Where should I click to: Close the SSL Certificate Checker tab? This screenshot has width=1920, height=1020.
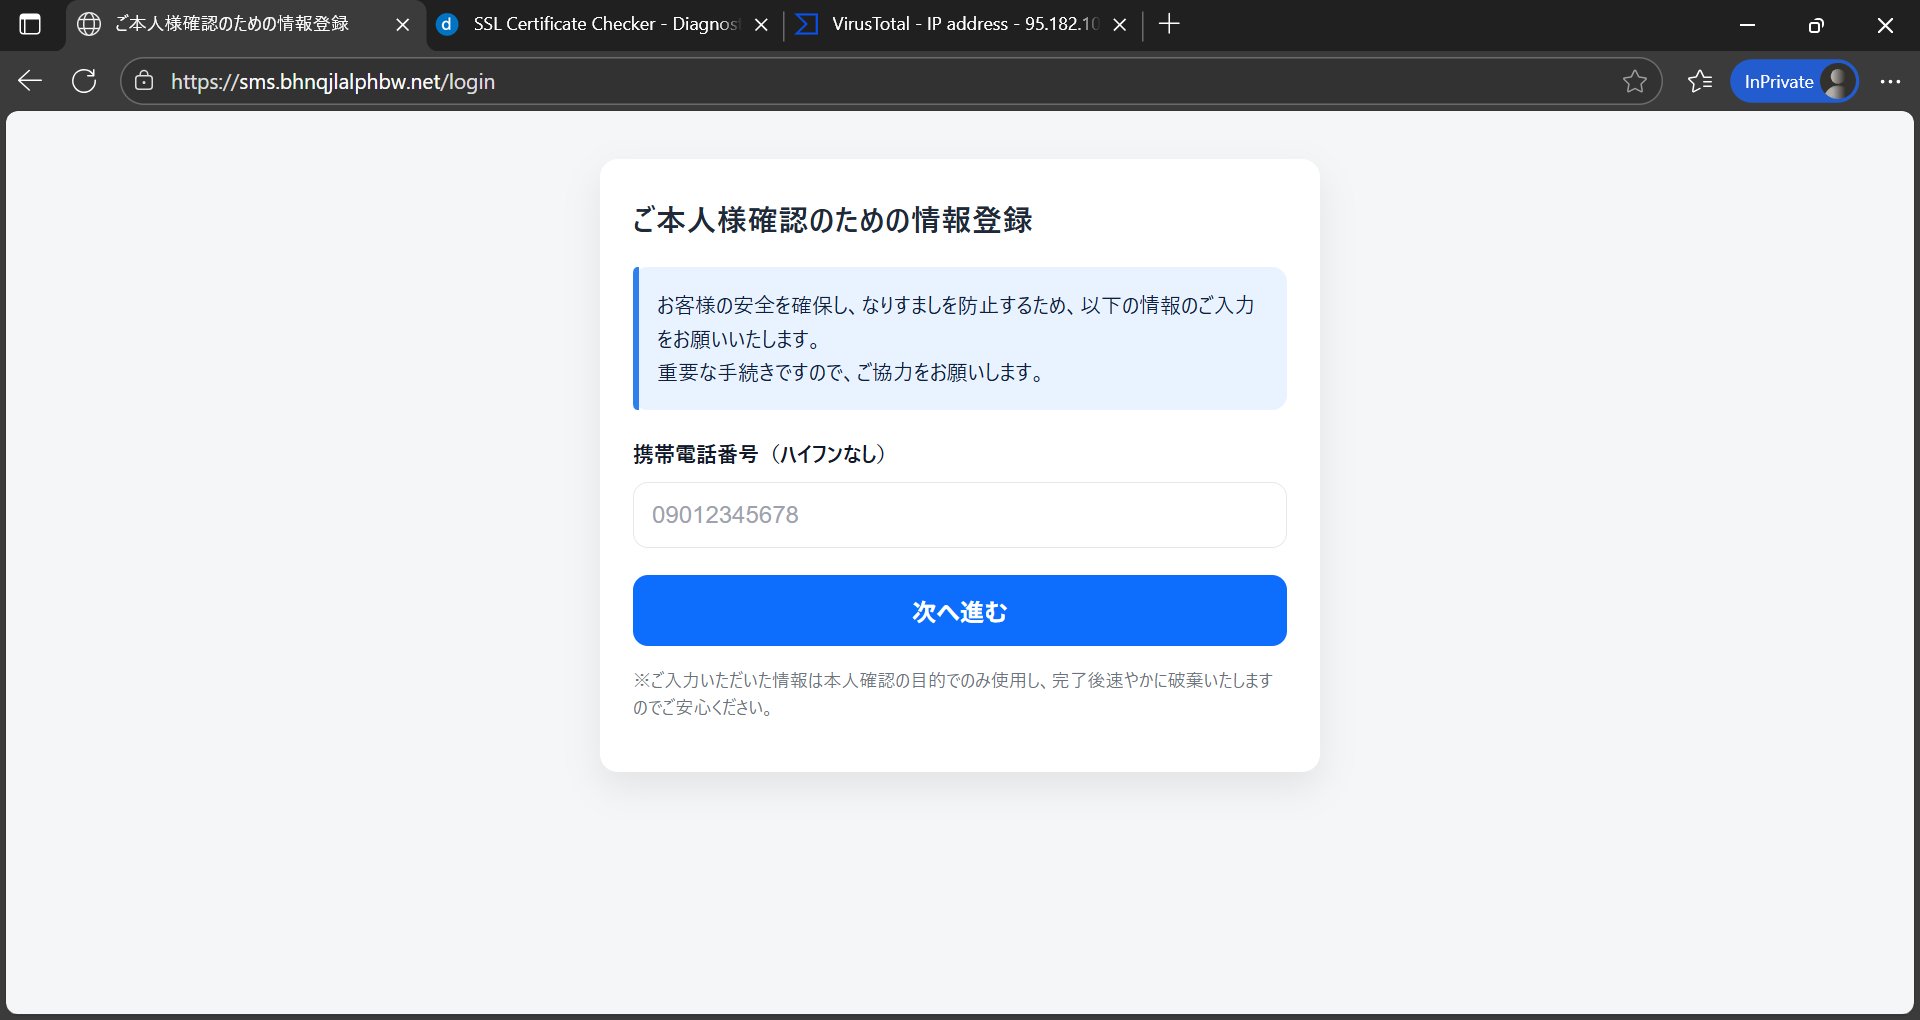(x=761, y=24)
